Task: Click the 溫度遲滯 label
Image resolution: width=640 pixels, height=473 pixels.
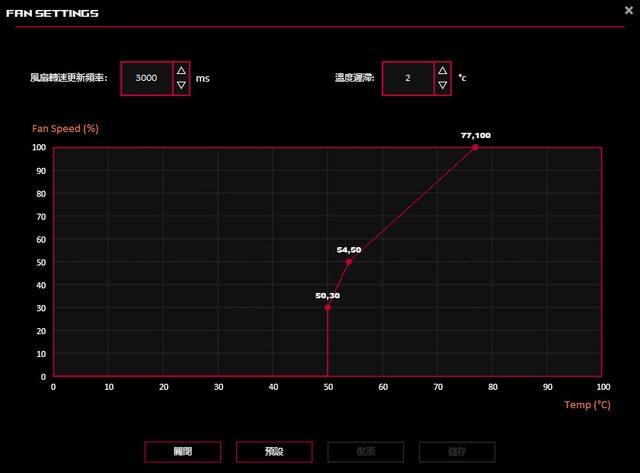Action: click(355, 78)
